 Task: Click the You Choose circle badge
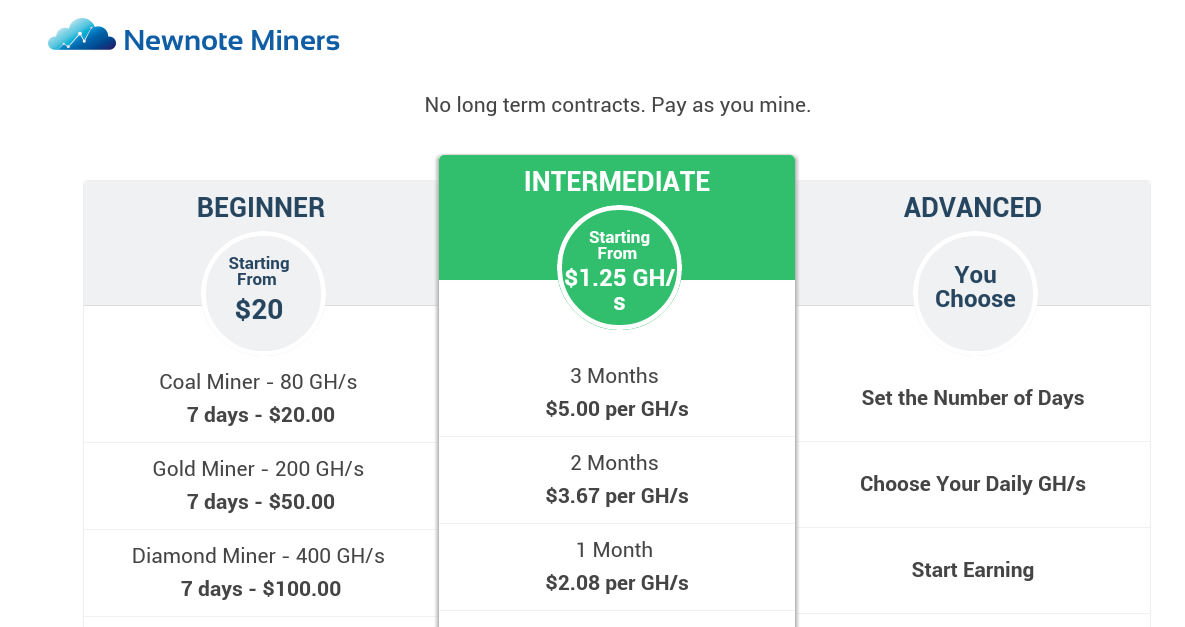click(974, 291)
